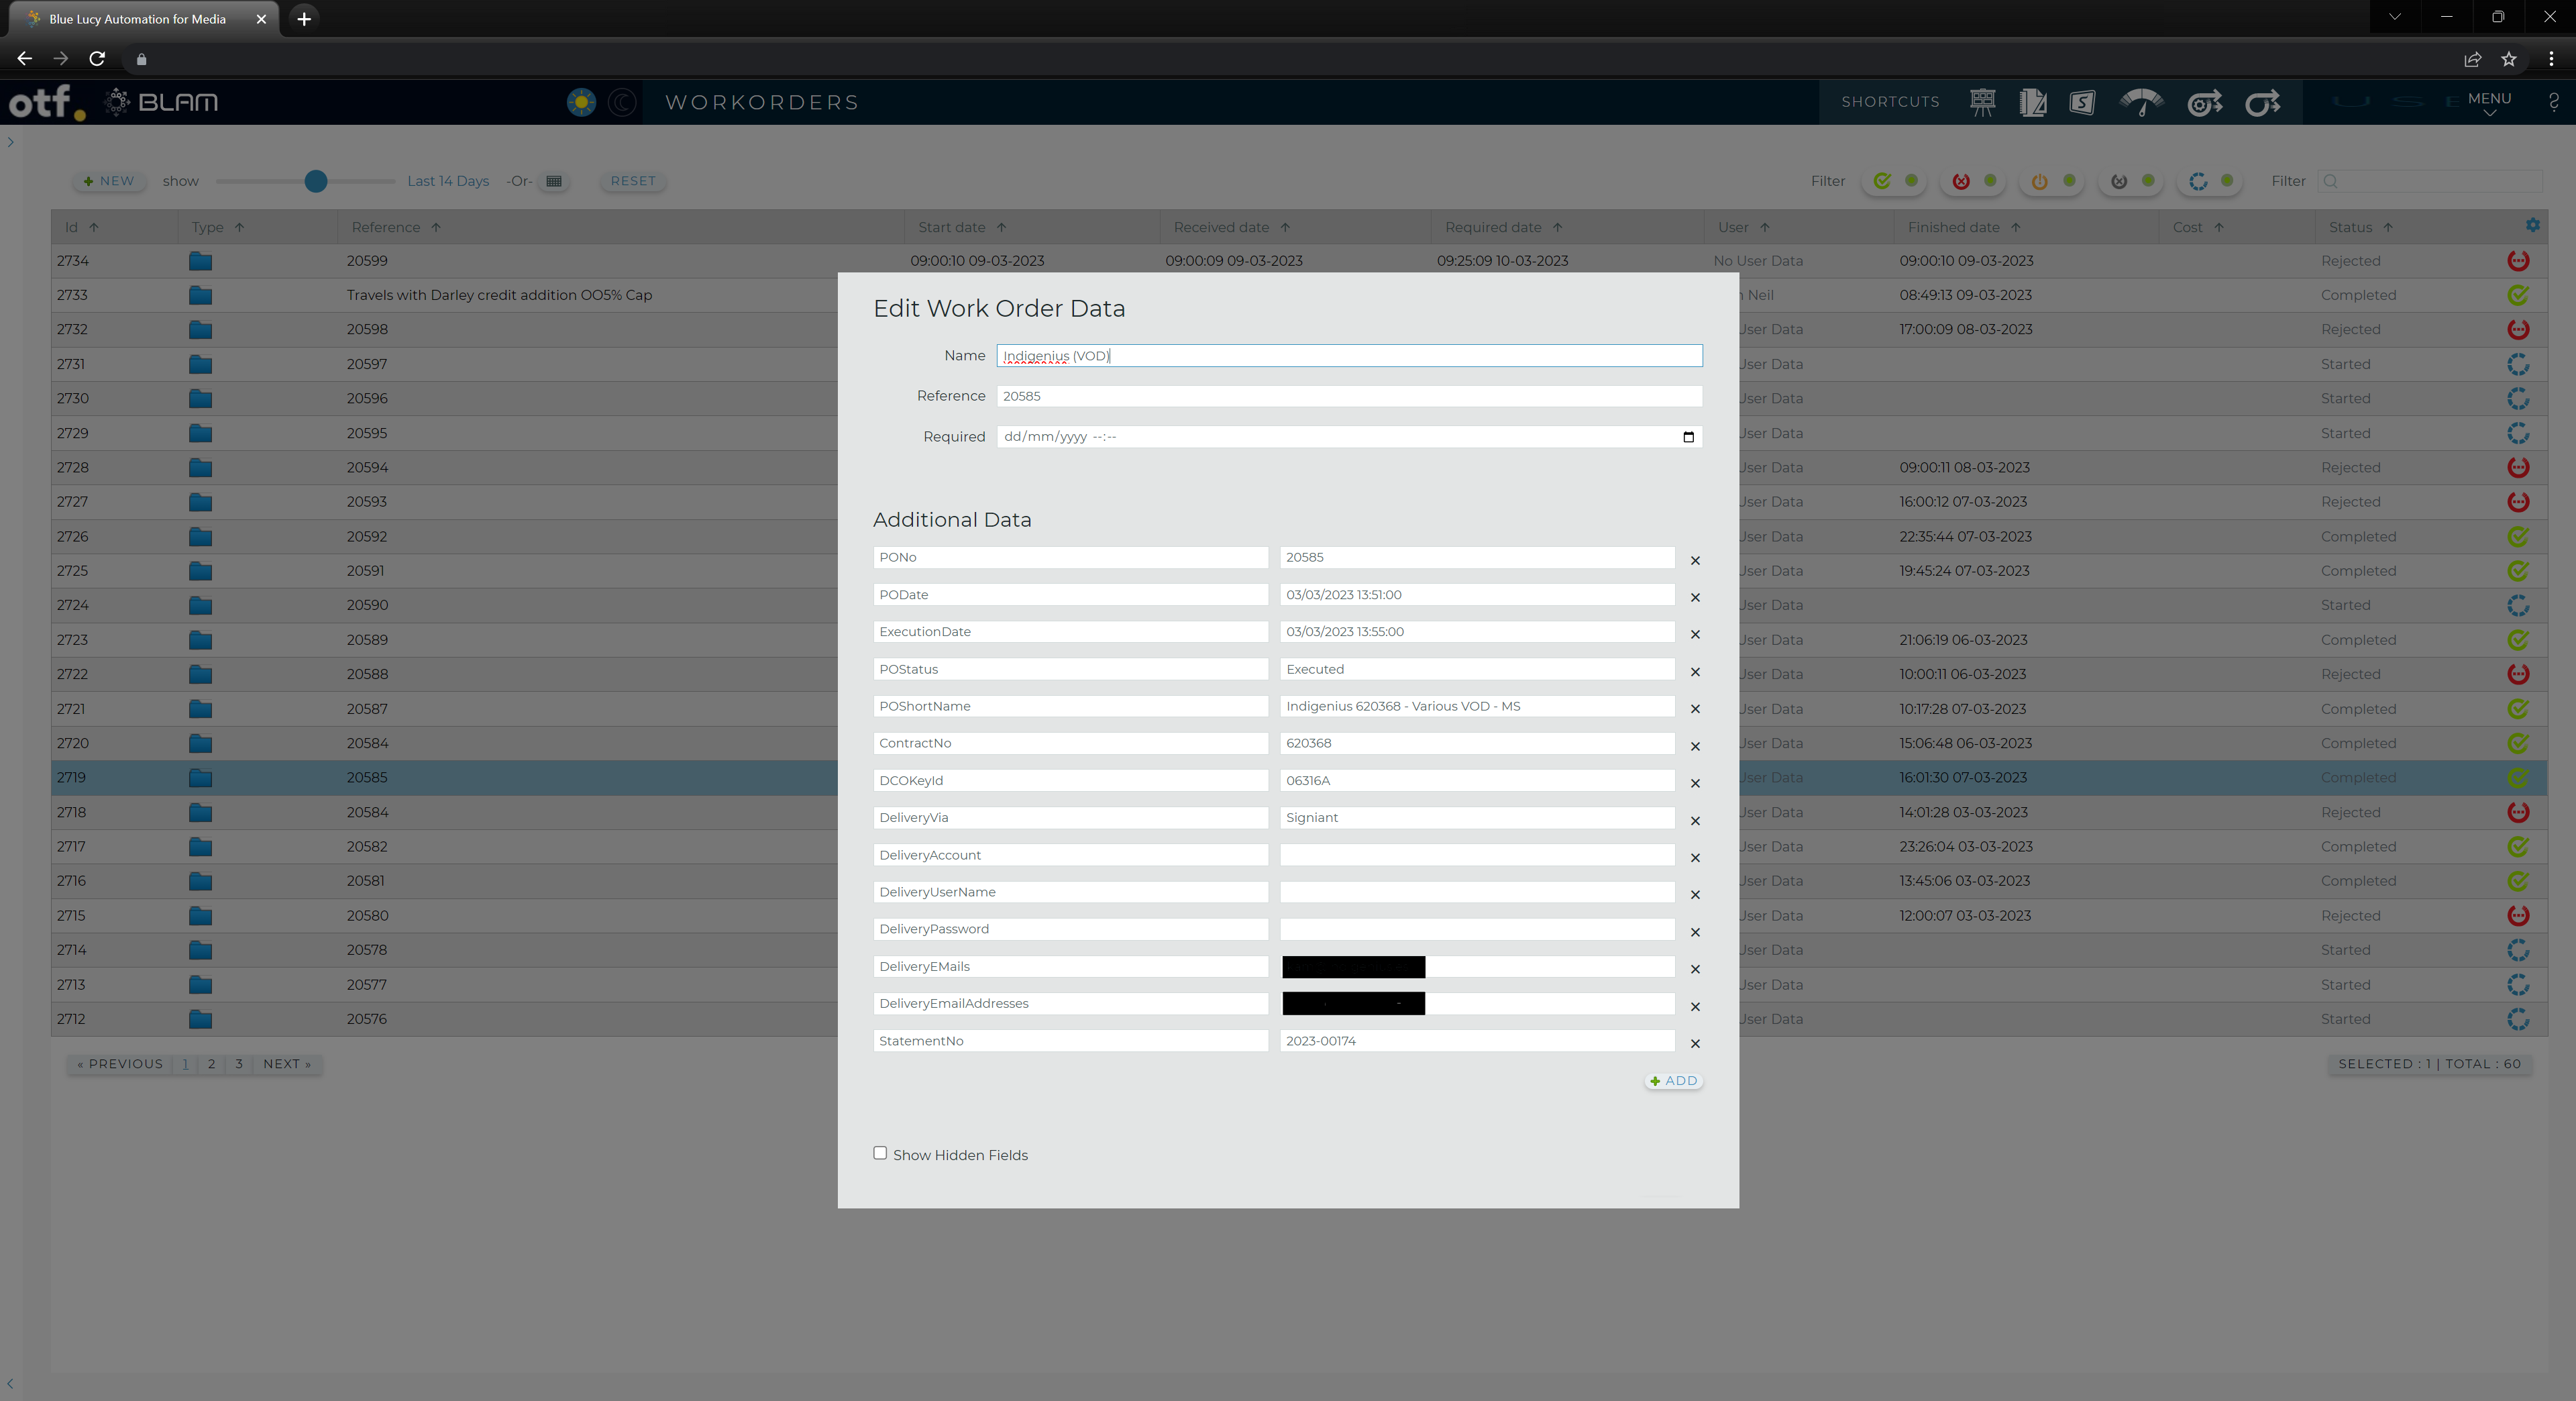Delete the DeliveryVia row with its X
The height and width of the screenshot is (1401, 2576).
[1695, 820]
